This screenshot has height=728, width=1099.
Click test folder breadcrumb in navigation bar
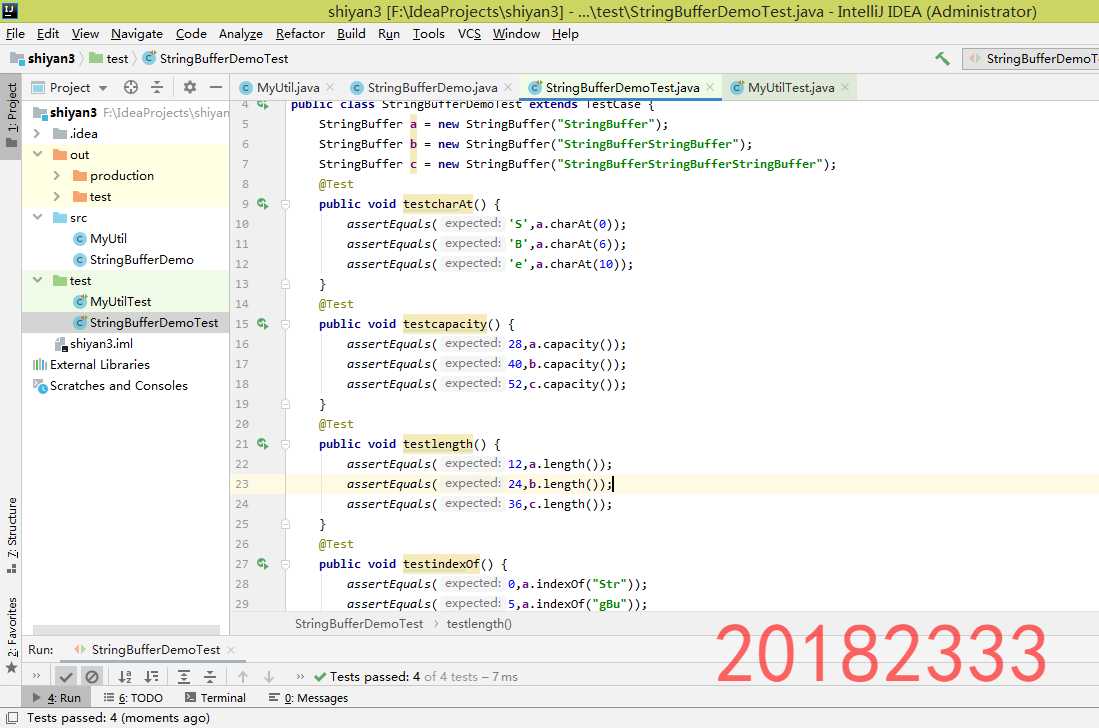(109, 59)
